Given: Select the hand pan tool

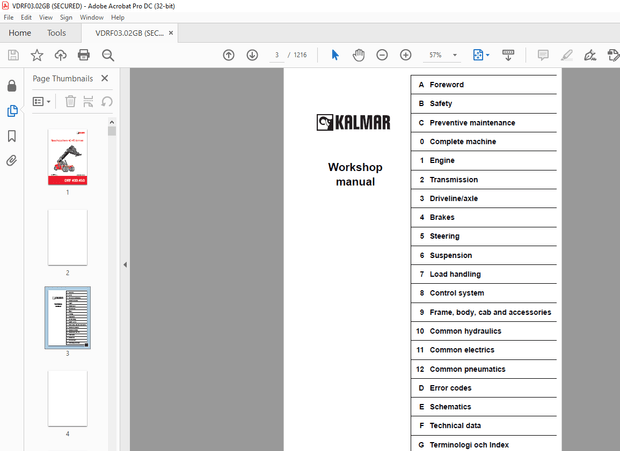Looking at the screenshot, I should [x=358, y=55].
